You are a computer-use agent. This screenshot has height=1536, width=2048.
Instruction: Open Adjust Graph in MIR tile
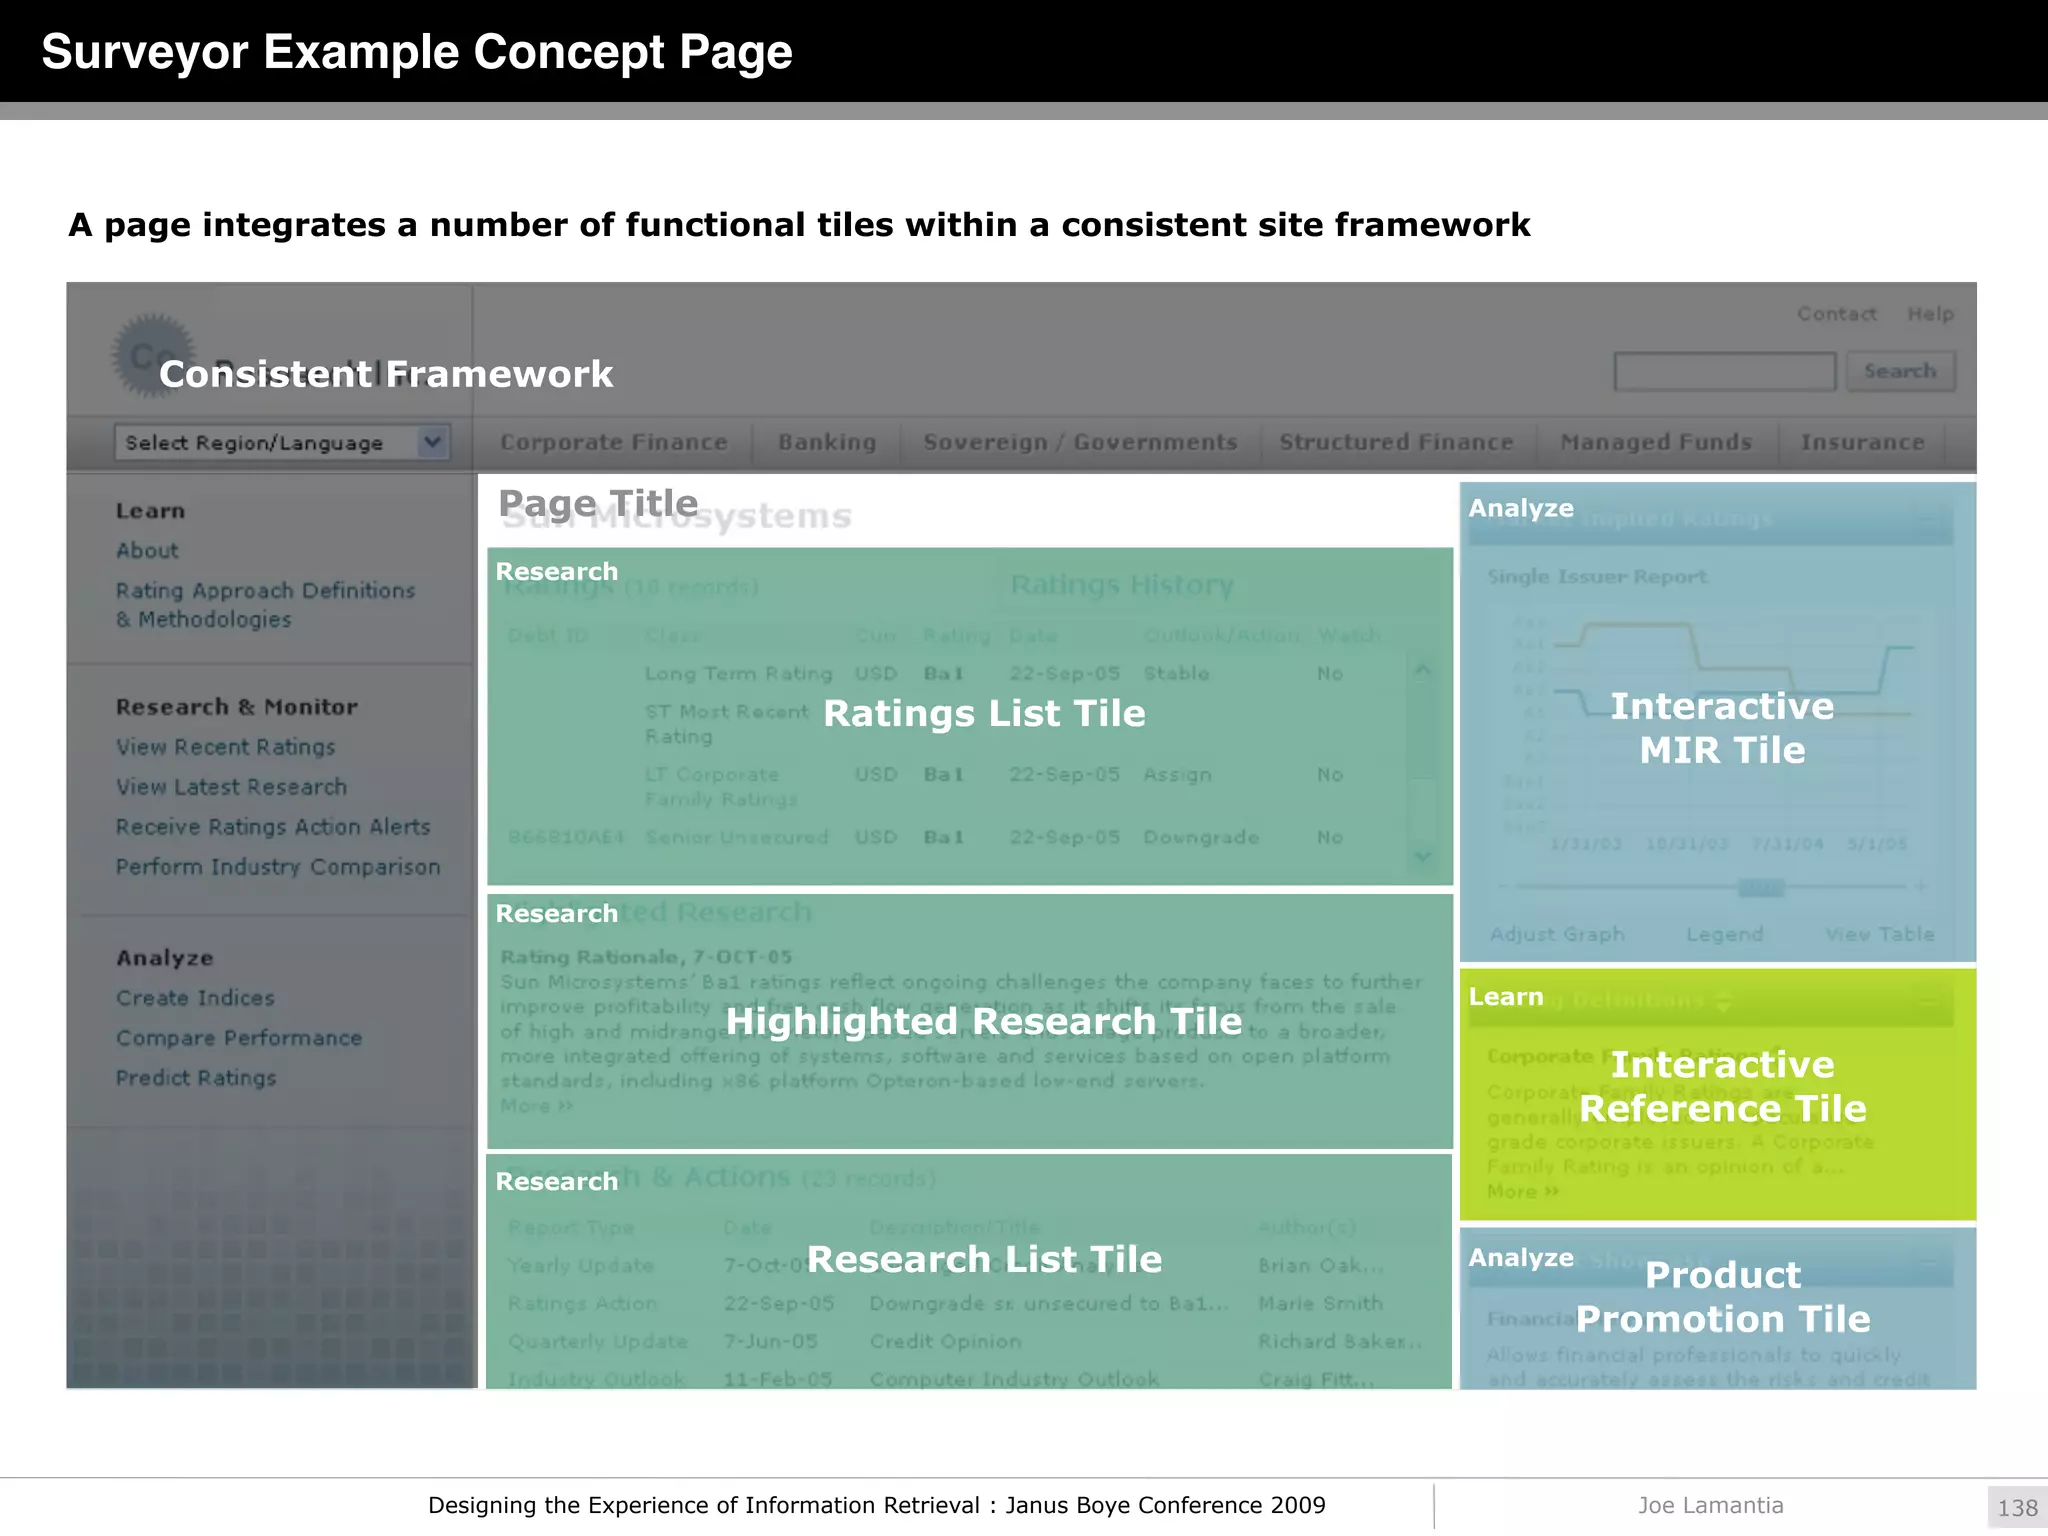[1557, 934]
